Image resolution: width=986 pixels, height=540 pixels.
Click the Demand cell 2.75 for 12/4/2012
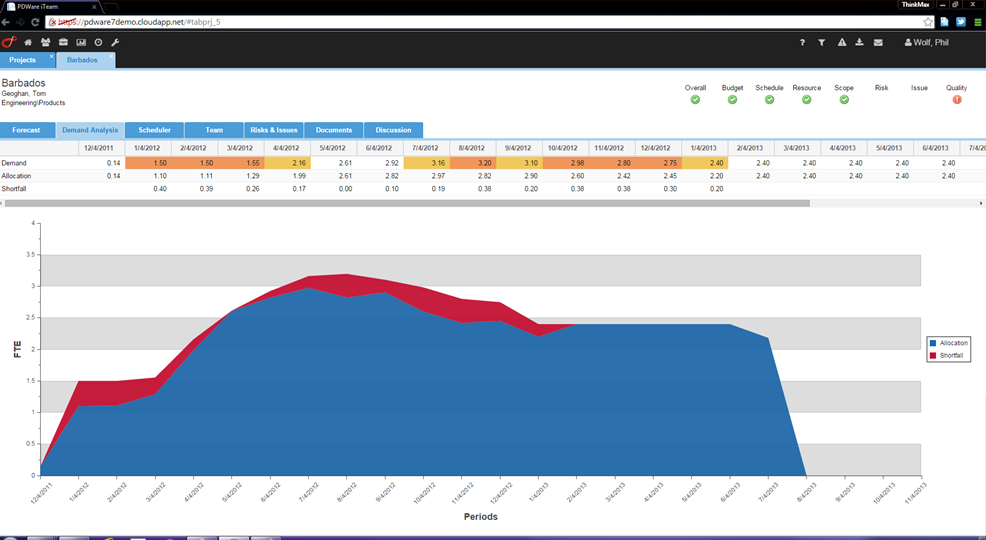(x=658, y=163)
